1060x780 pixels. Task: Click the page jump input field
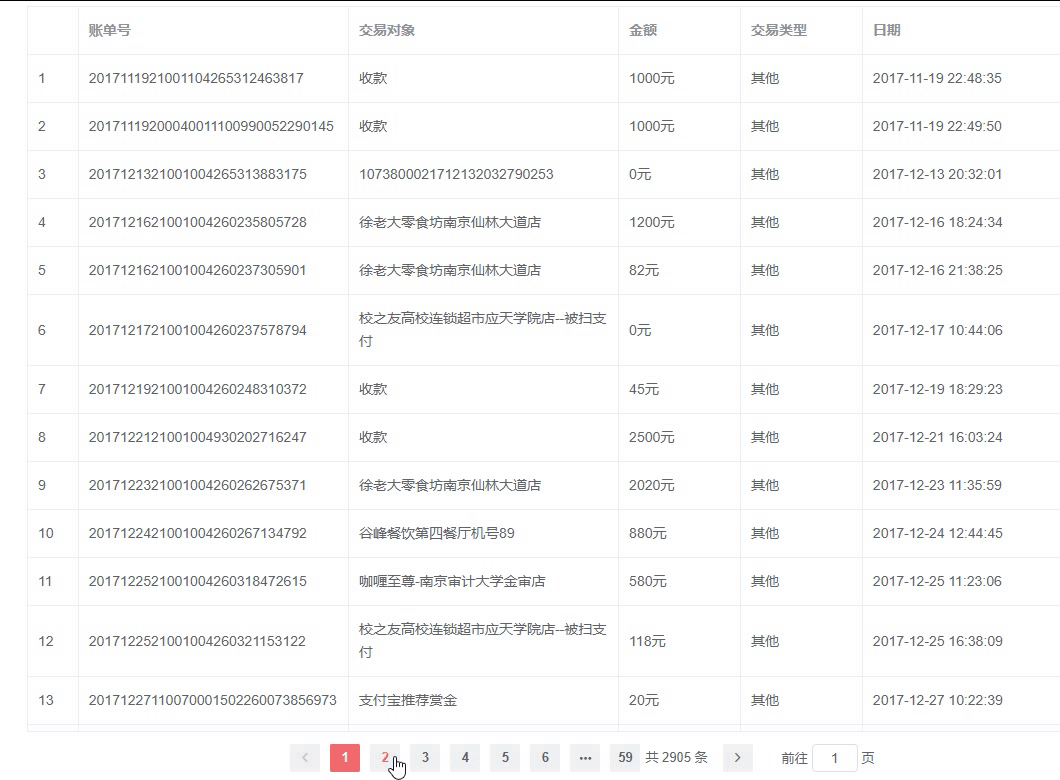[836, 758]
